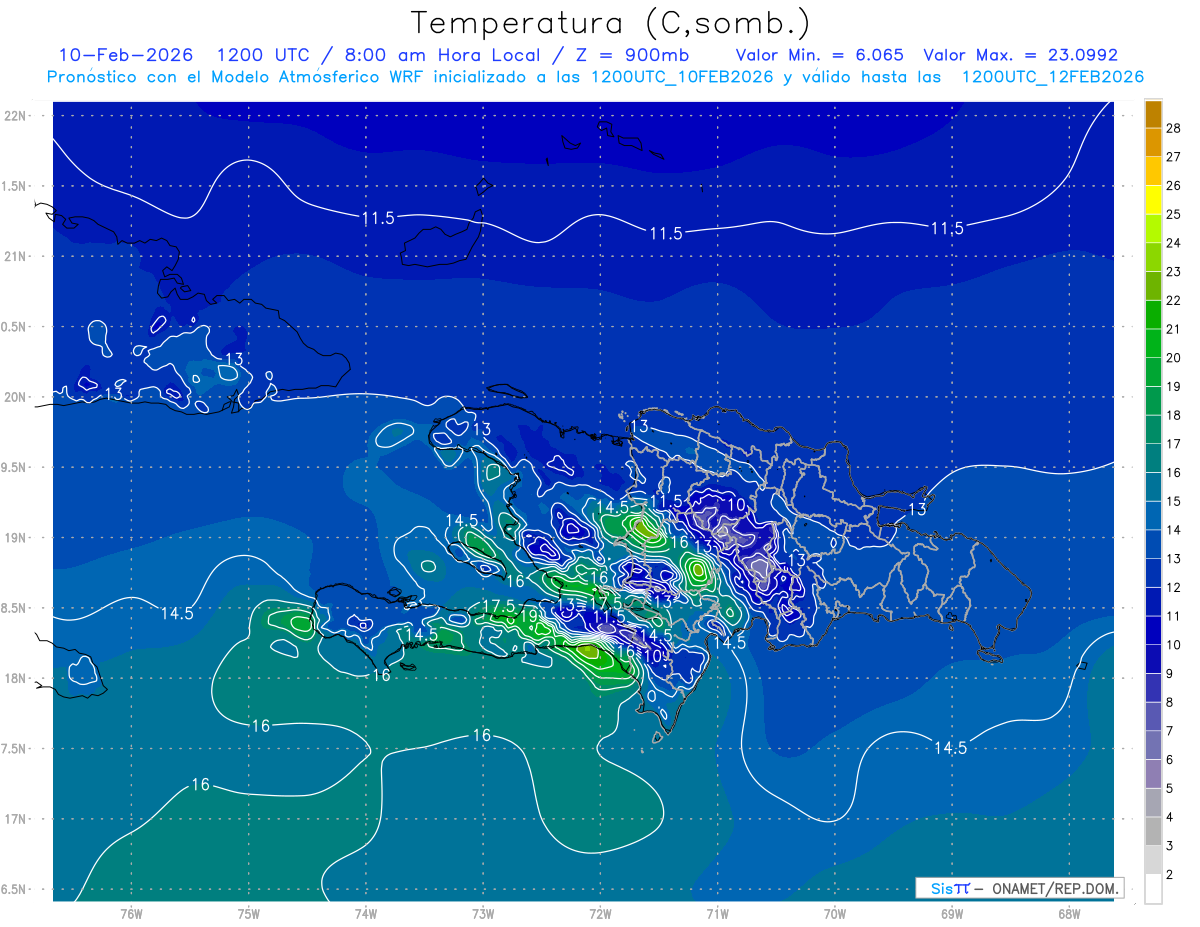Click the "17N" latitude axis label

17,819
